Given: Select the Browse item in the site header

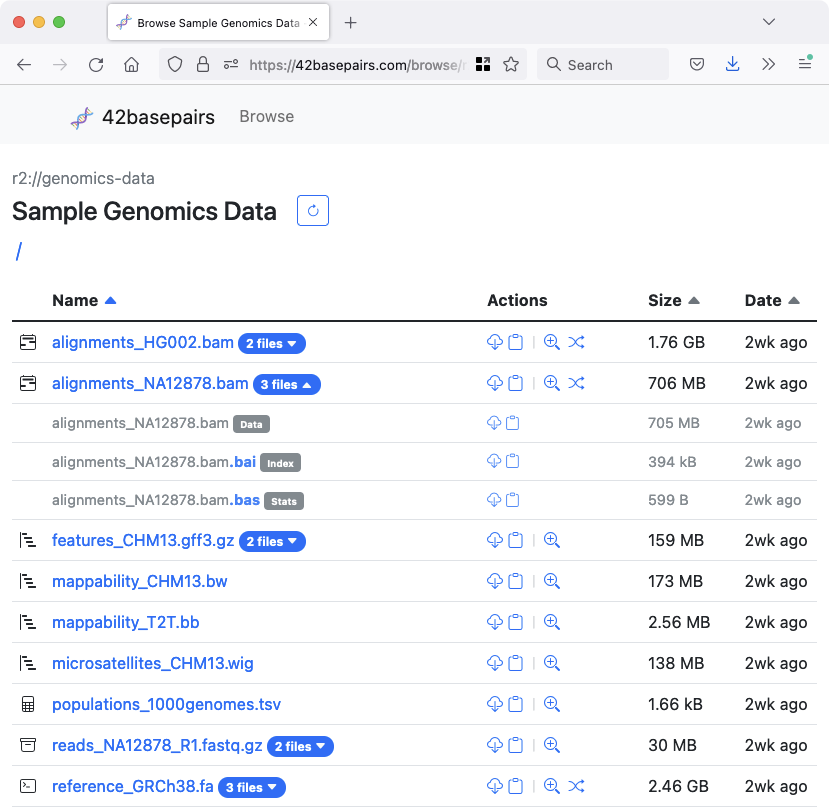Looking at the screenshot, I should (x=266, y=116).
